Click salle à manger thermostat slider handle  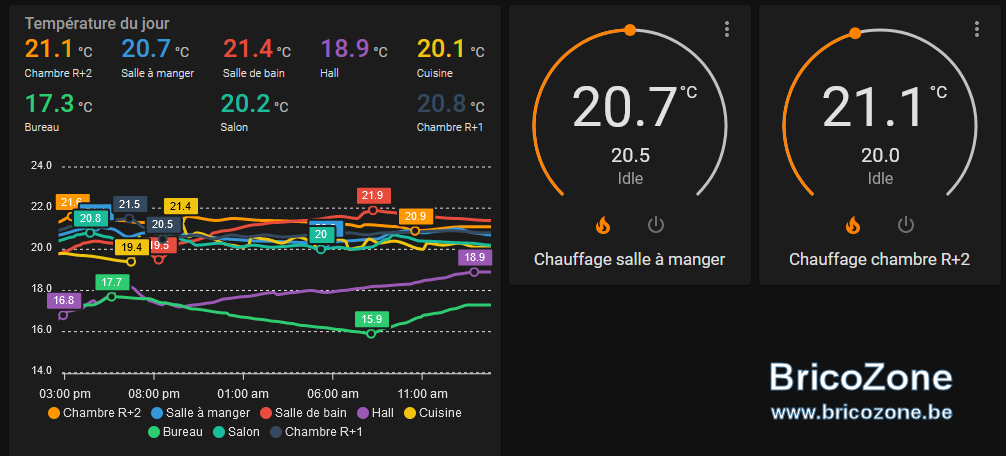(630, 30)
